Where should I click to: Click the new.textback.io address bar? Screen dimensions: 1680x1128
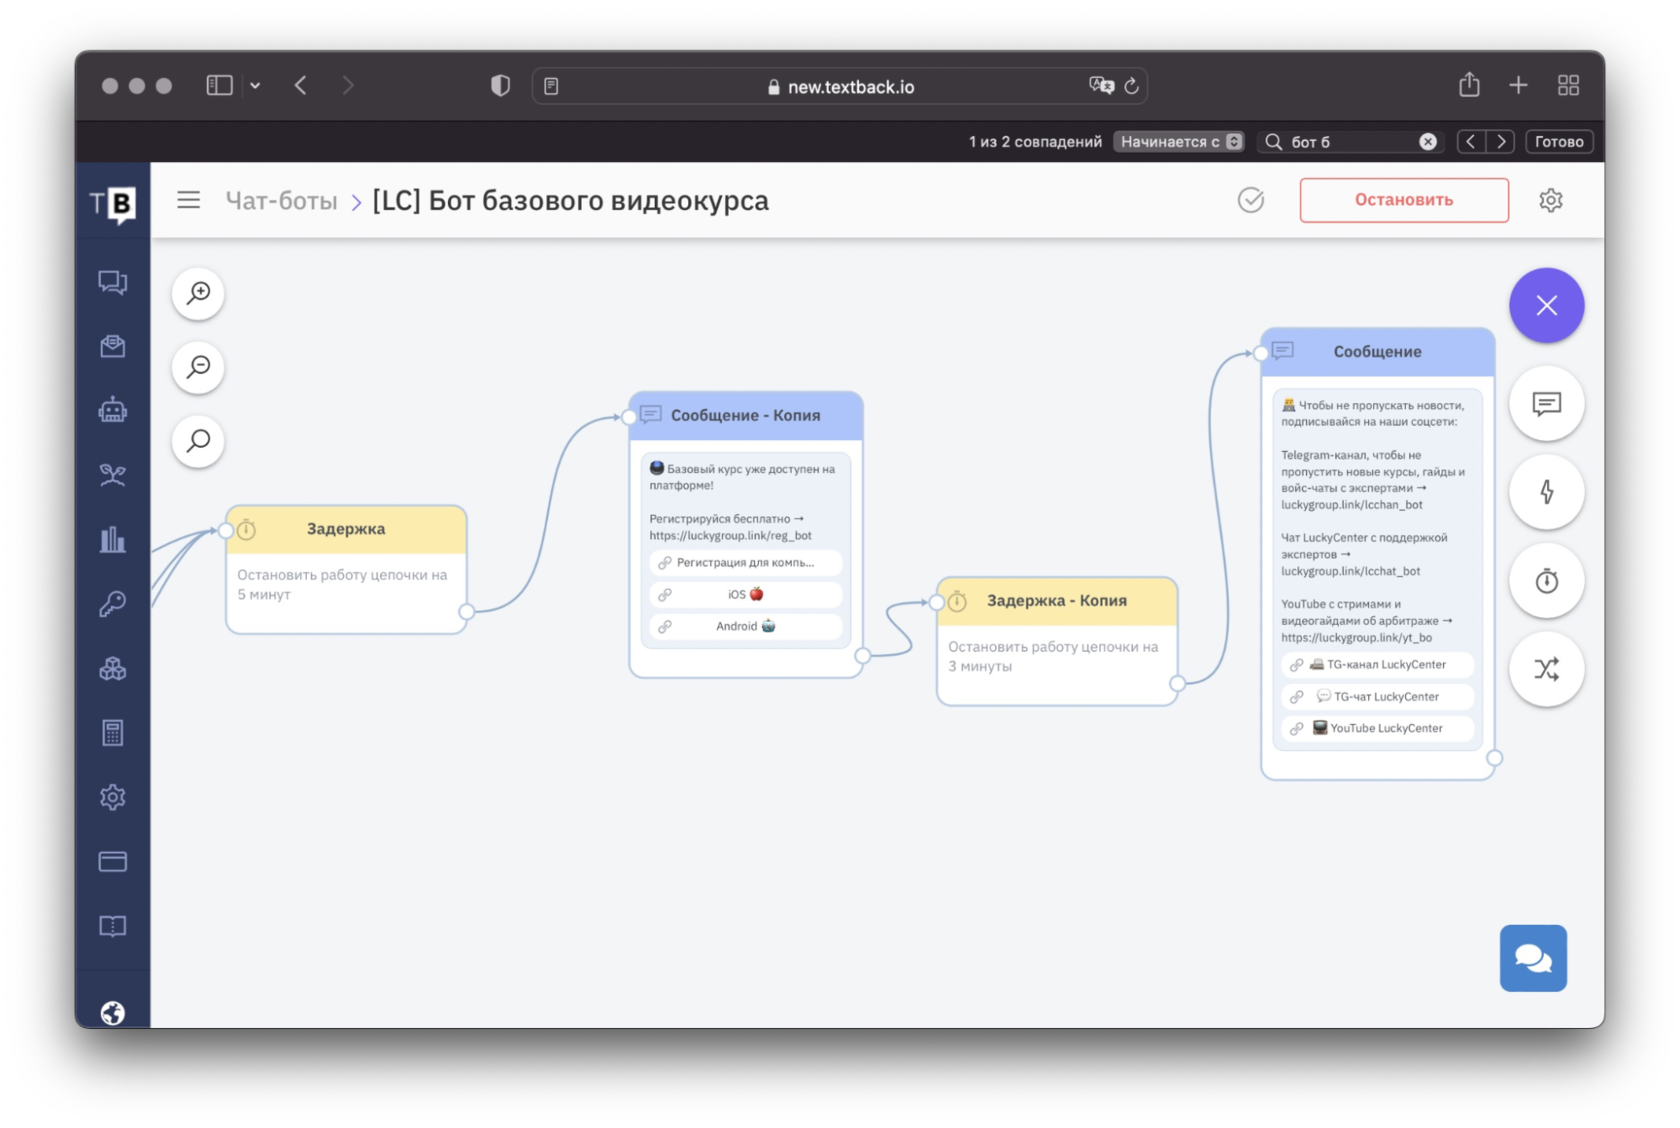840,87
